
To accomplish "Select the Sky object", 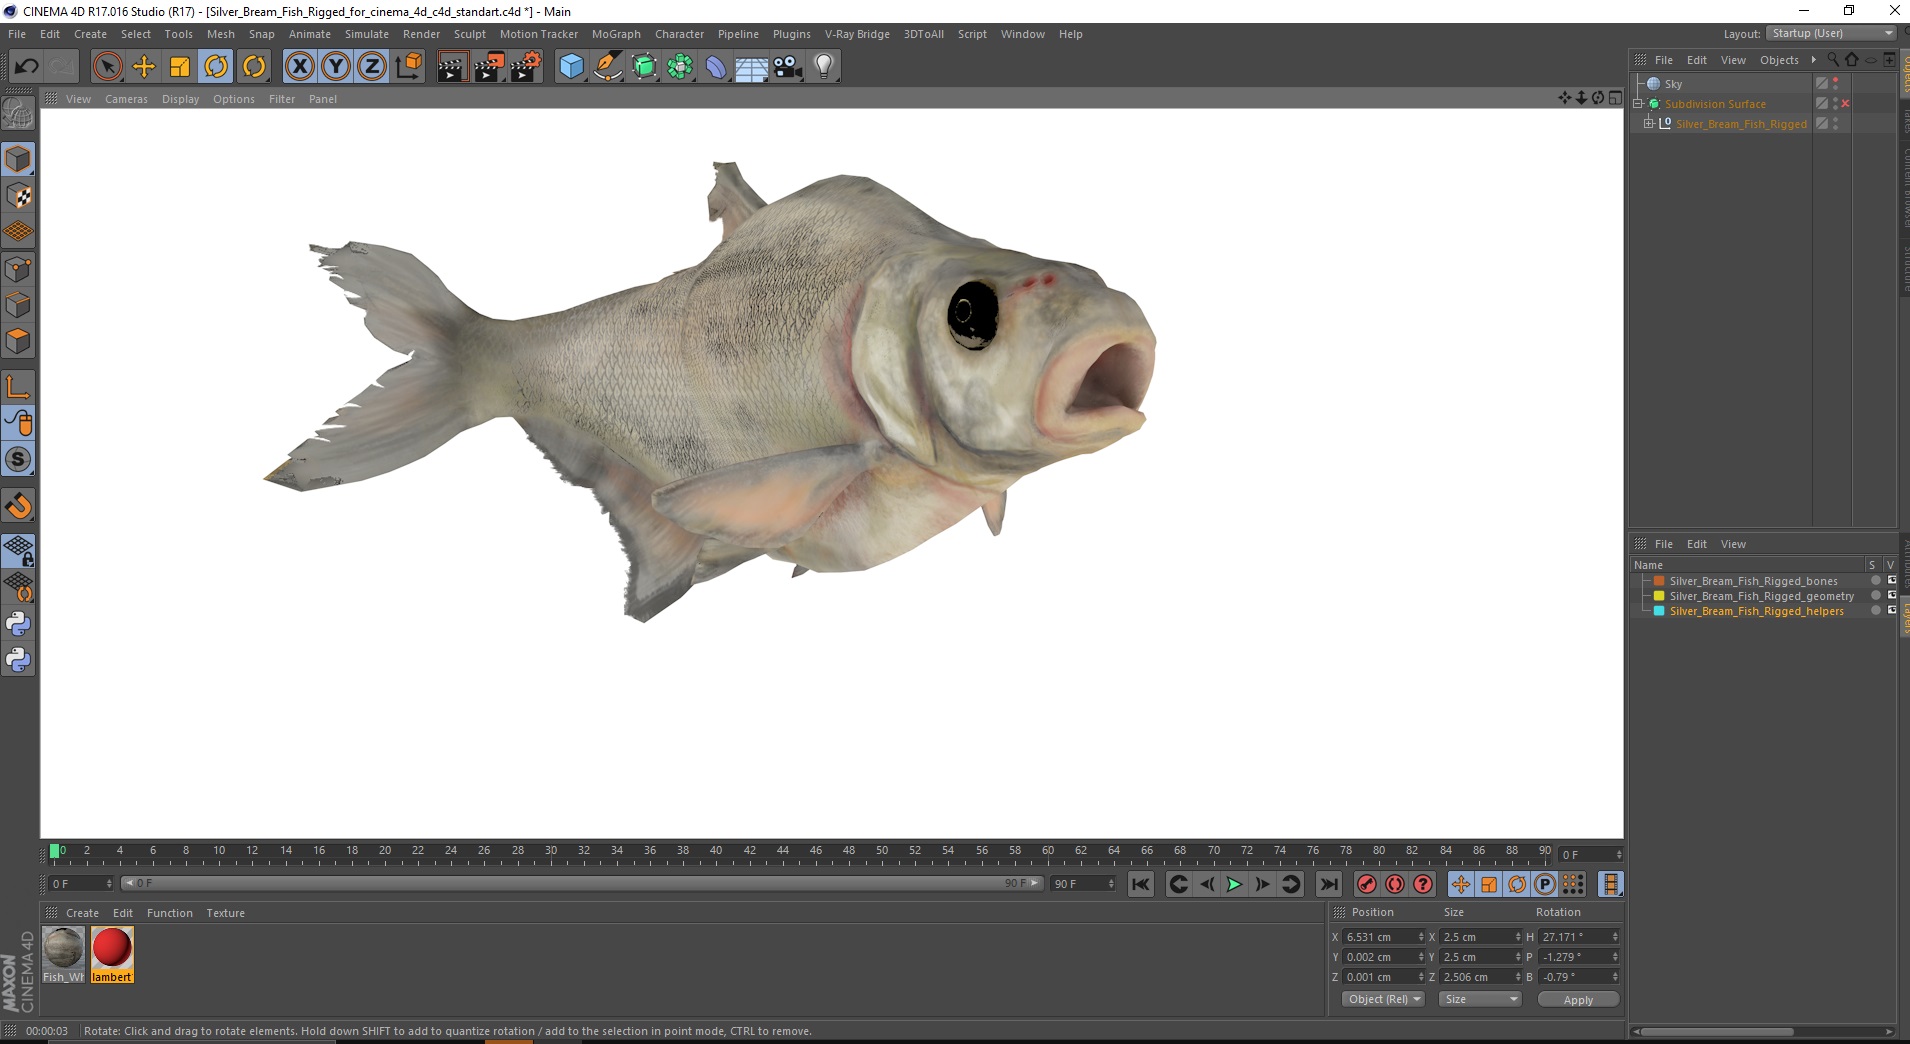I will pyautogui.click(x=1673, y=84).
